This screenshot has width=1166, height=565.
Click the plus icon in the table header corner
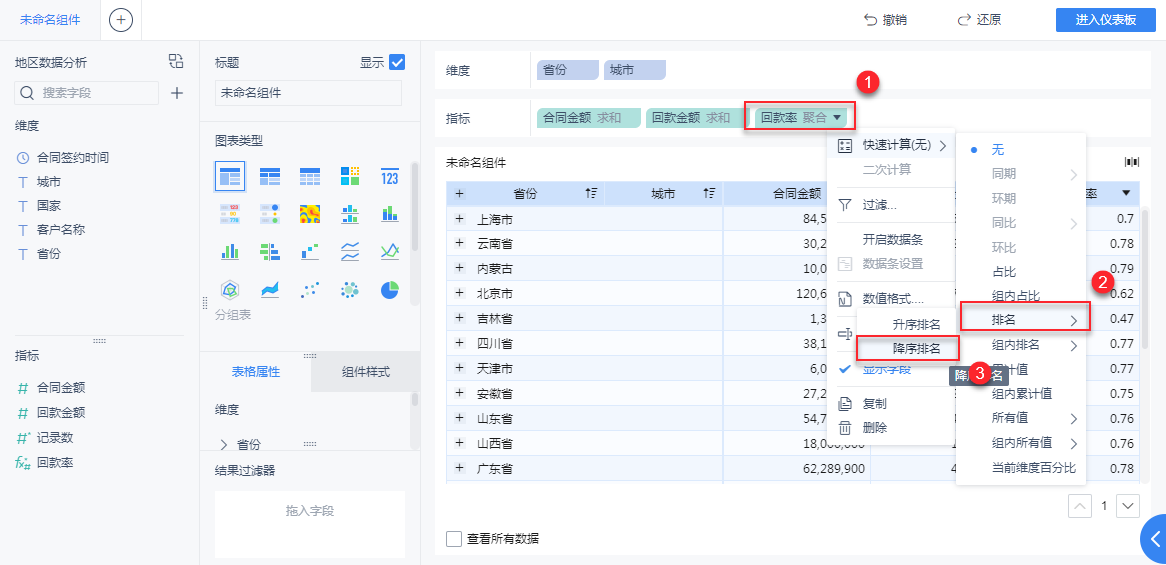pos(459,194)
